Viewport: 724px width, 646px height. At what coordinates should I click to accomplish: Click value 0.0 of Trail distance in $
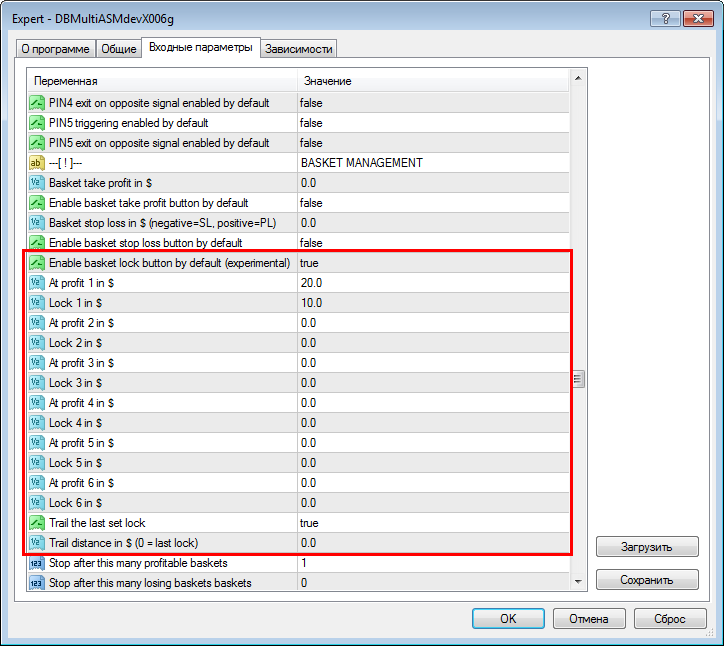[308, 543]
